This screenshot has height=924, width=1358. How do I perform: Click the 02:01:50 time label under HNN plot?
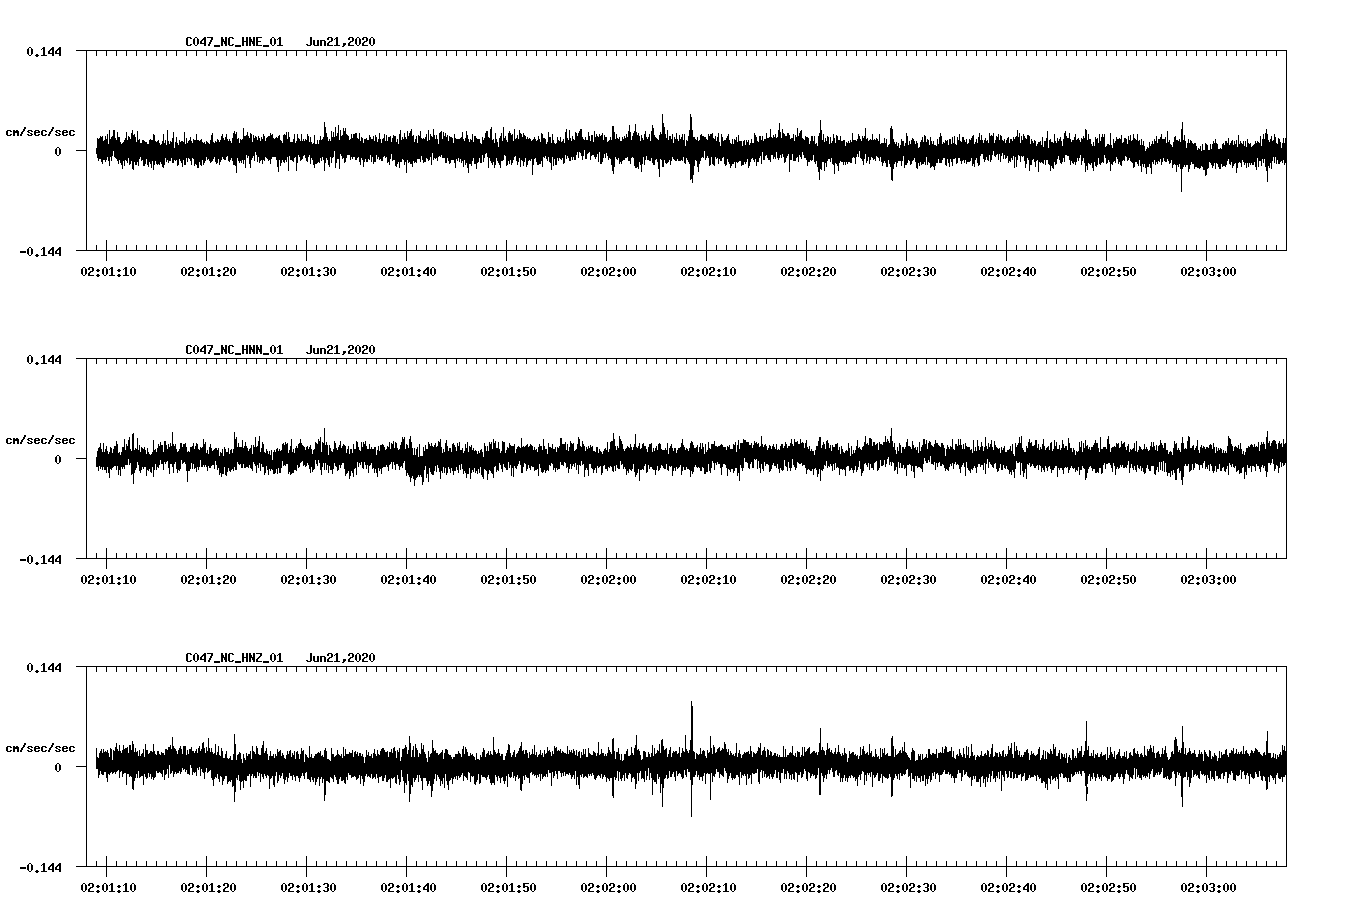click(508, 580)
